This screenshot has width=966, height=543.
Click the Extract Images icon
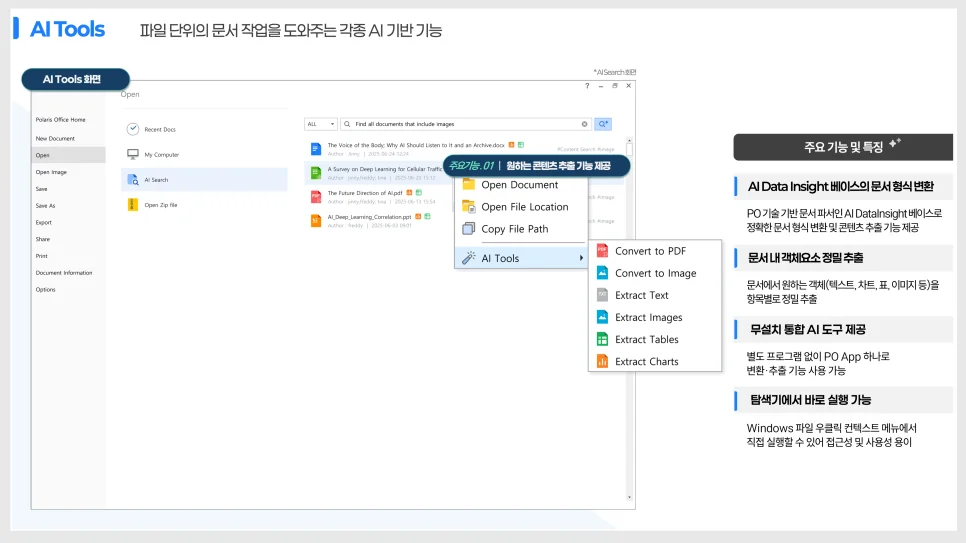(603, 317)
